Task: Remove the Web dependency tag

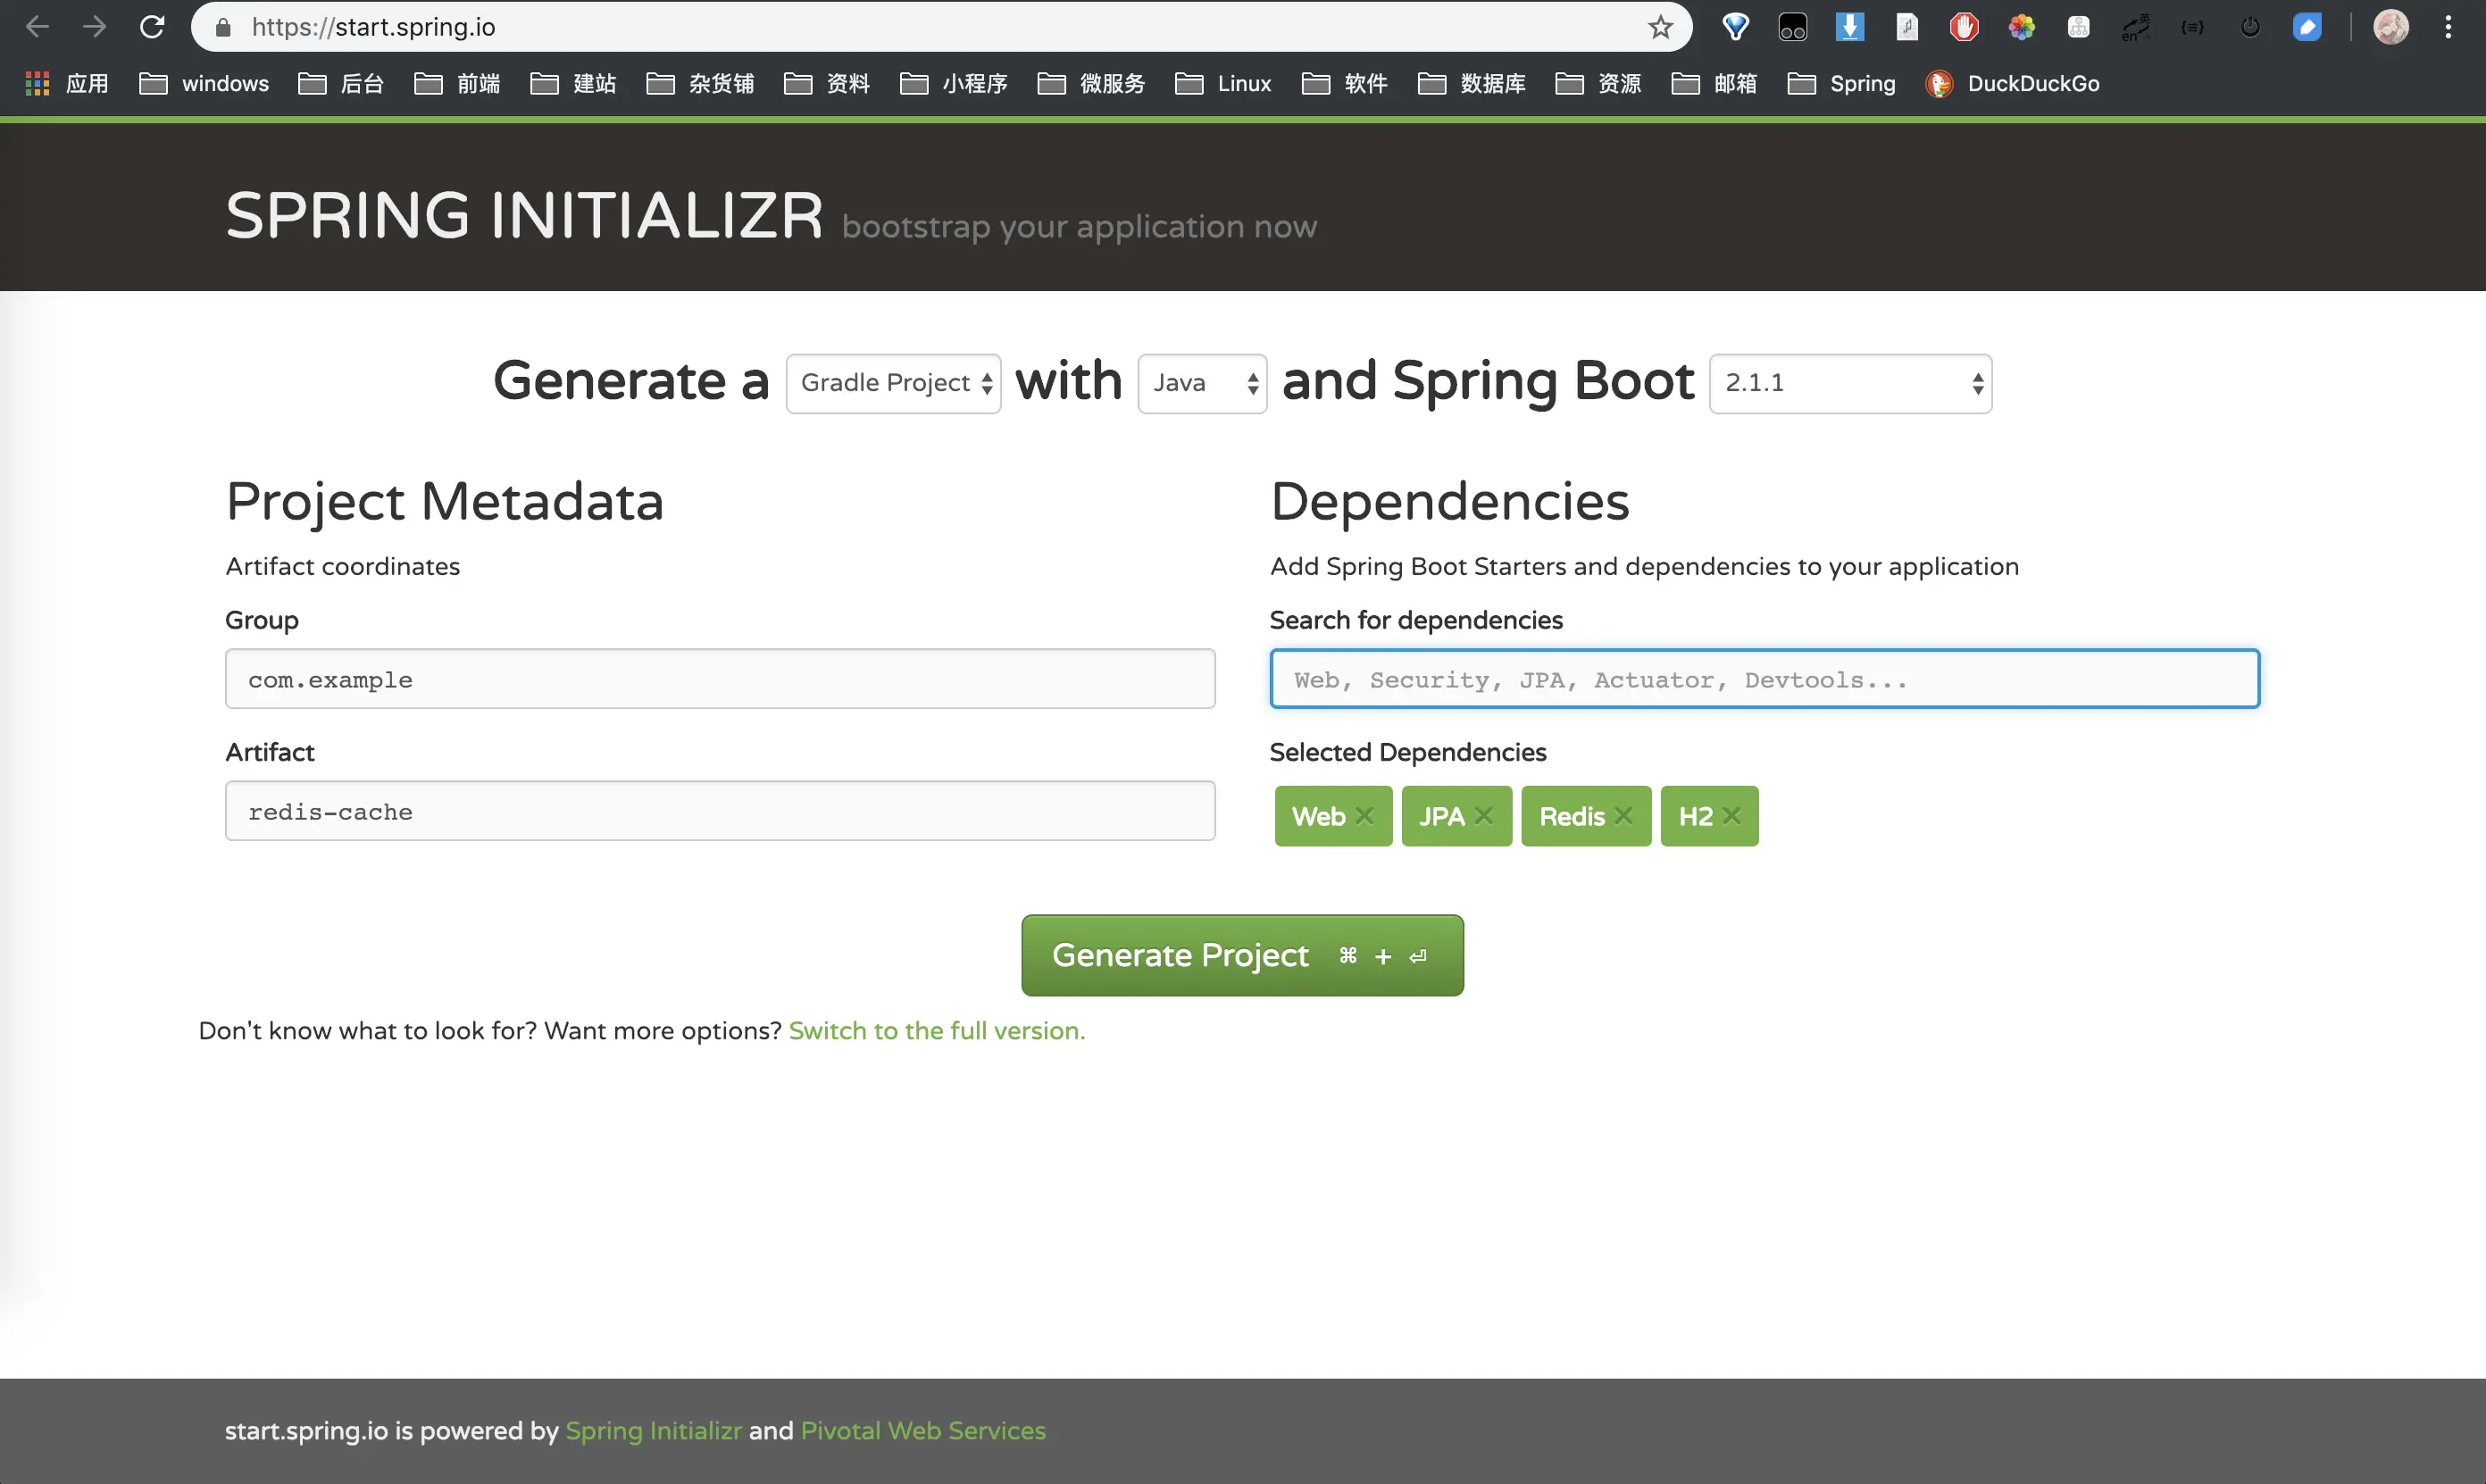Action: (1364, 816)
